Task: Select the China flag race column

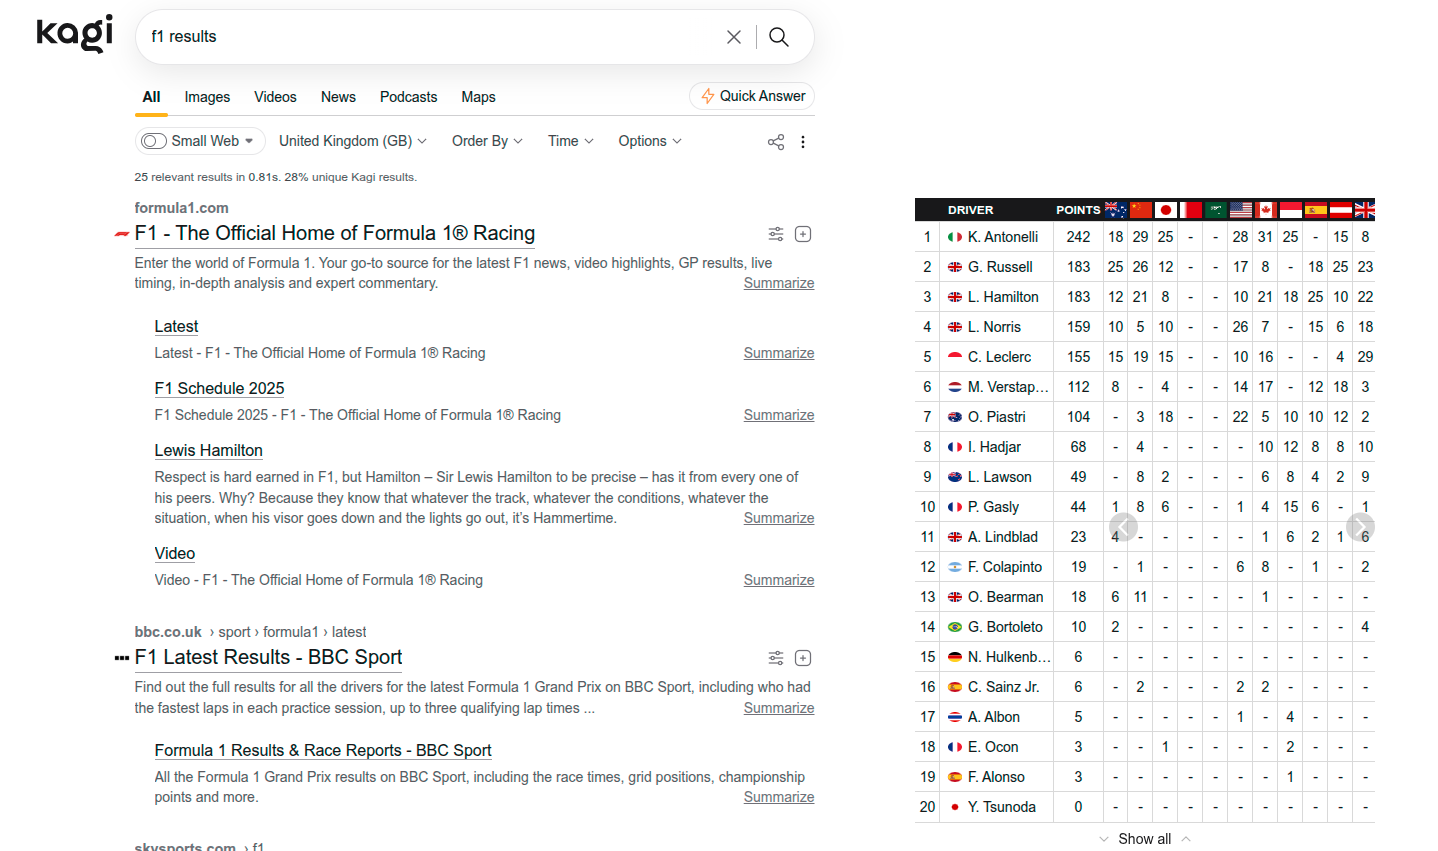Action: tap(1141, 210)
